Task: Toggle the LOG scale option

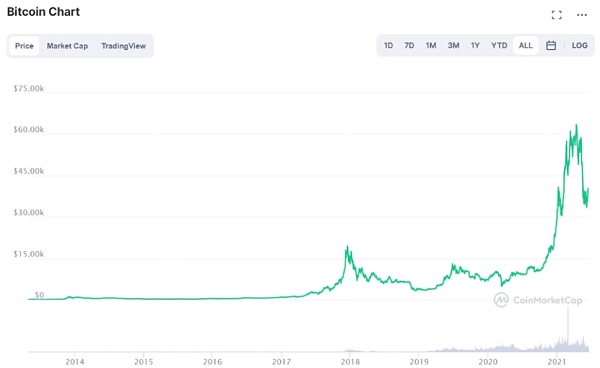Action: tap(579, 46)
